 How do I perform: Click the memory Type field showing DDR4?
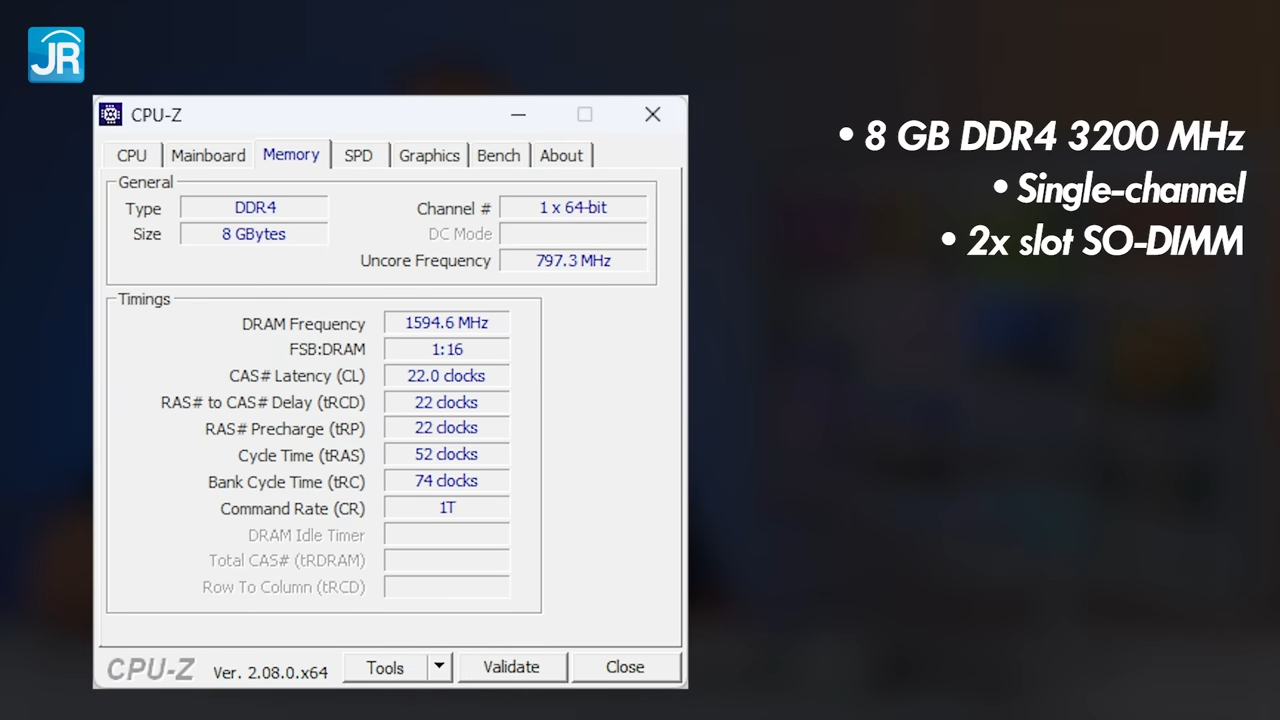click(254, 208)
